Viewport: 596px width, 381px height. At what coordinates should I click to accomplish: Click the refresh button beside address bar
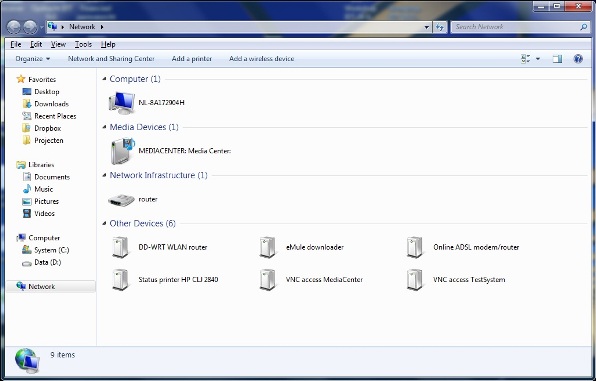point(440,27)
